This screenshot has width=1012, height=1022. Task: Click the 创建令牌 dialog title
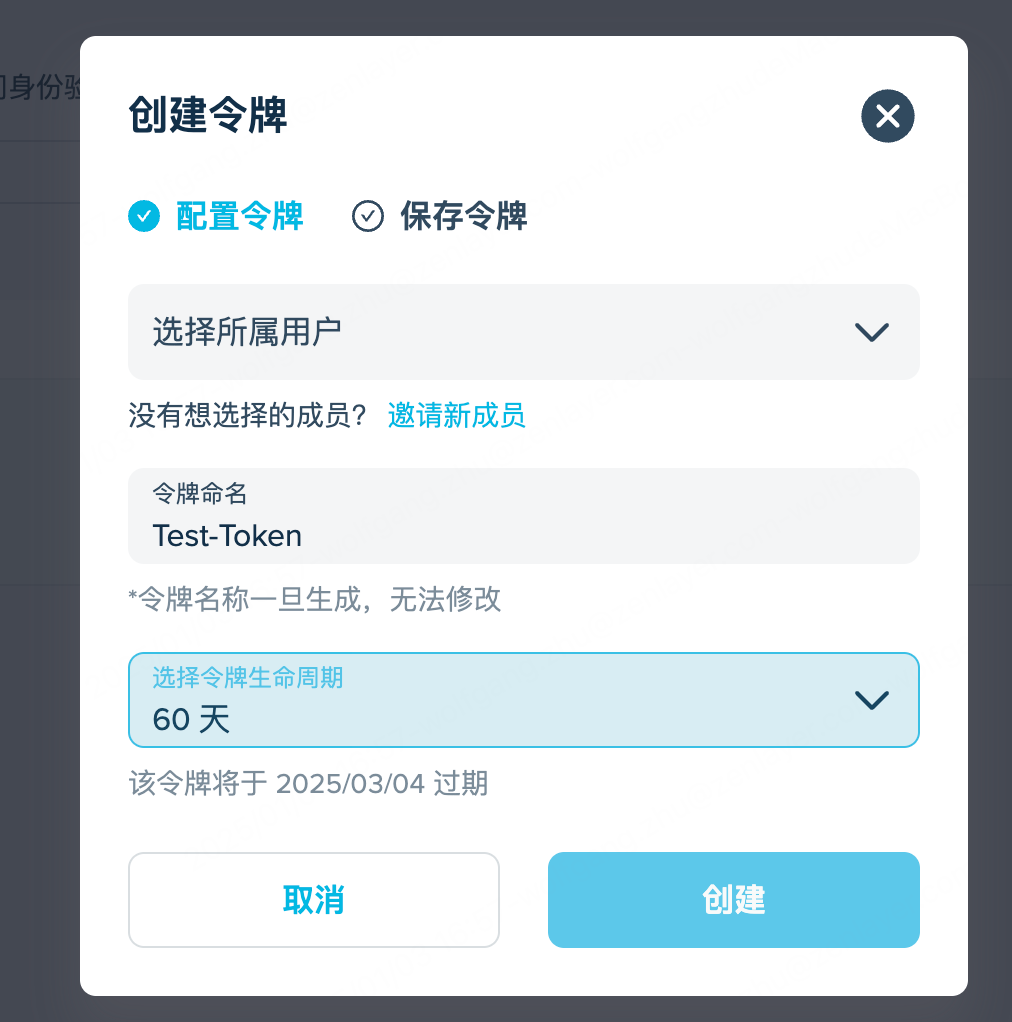[208, 117]
